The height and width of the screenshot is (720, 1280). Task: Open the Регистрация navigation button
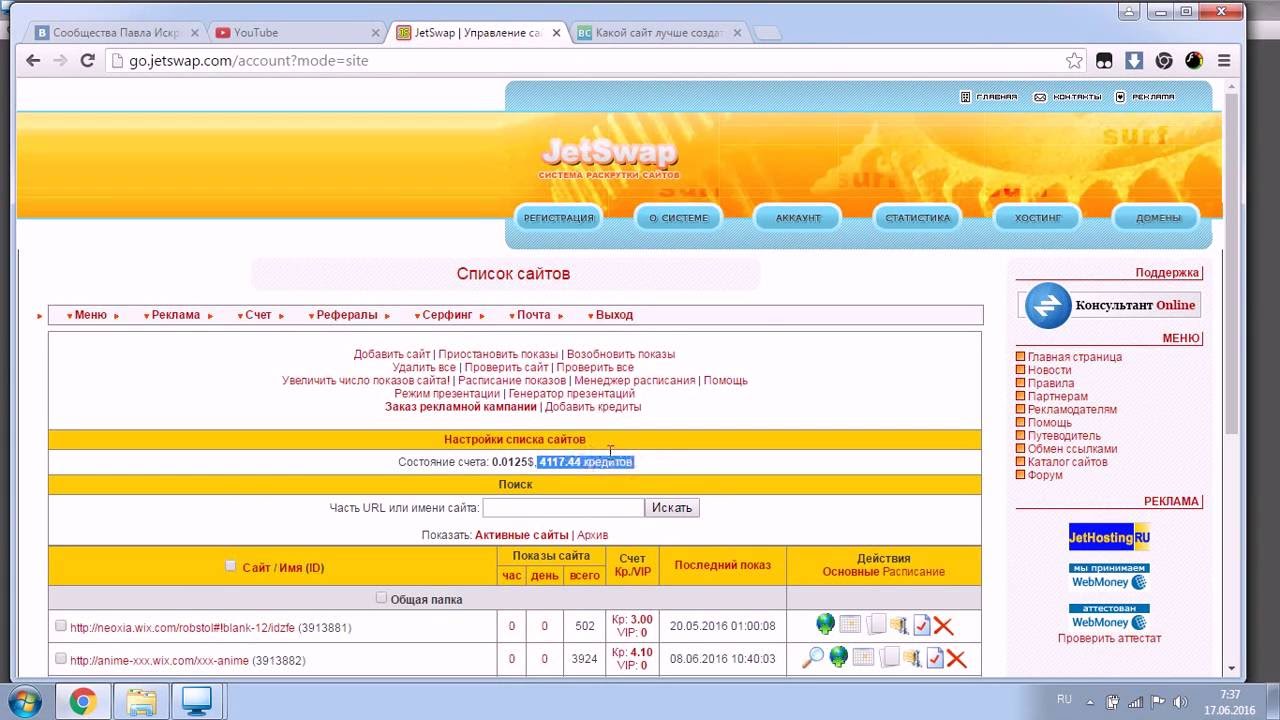pyautogui.click(x=559, y=217)
